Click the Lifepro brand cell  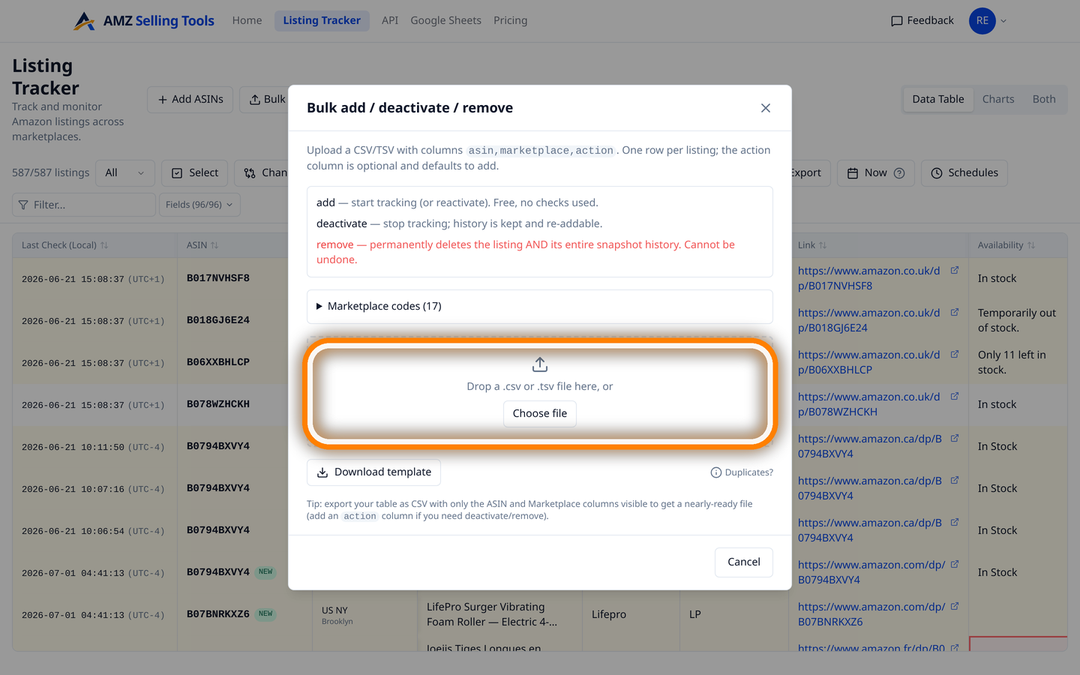pyautogui.click(x=609, y=614)
